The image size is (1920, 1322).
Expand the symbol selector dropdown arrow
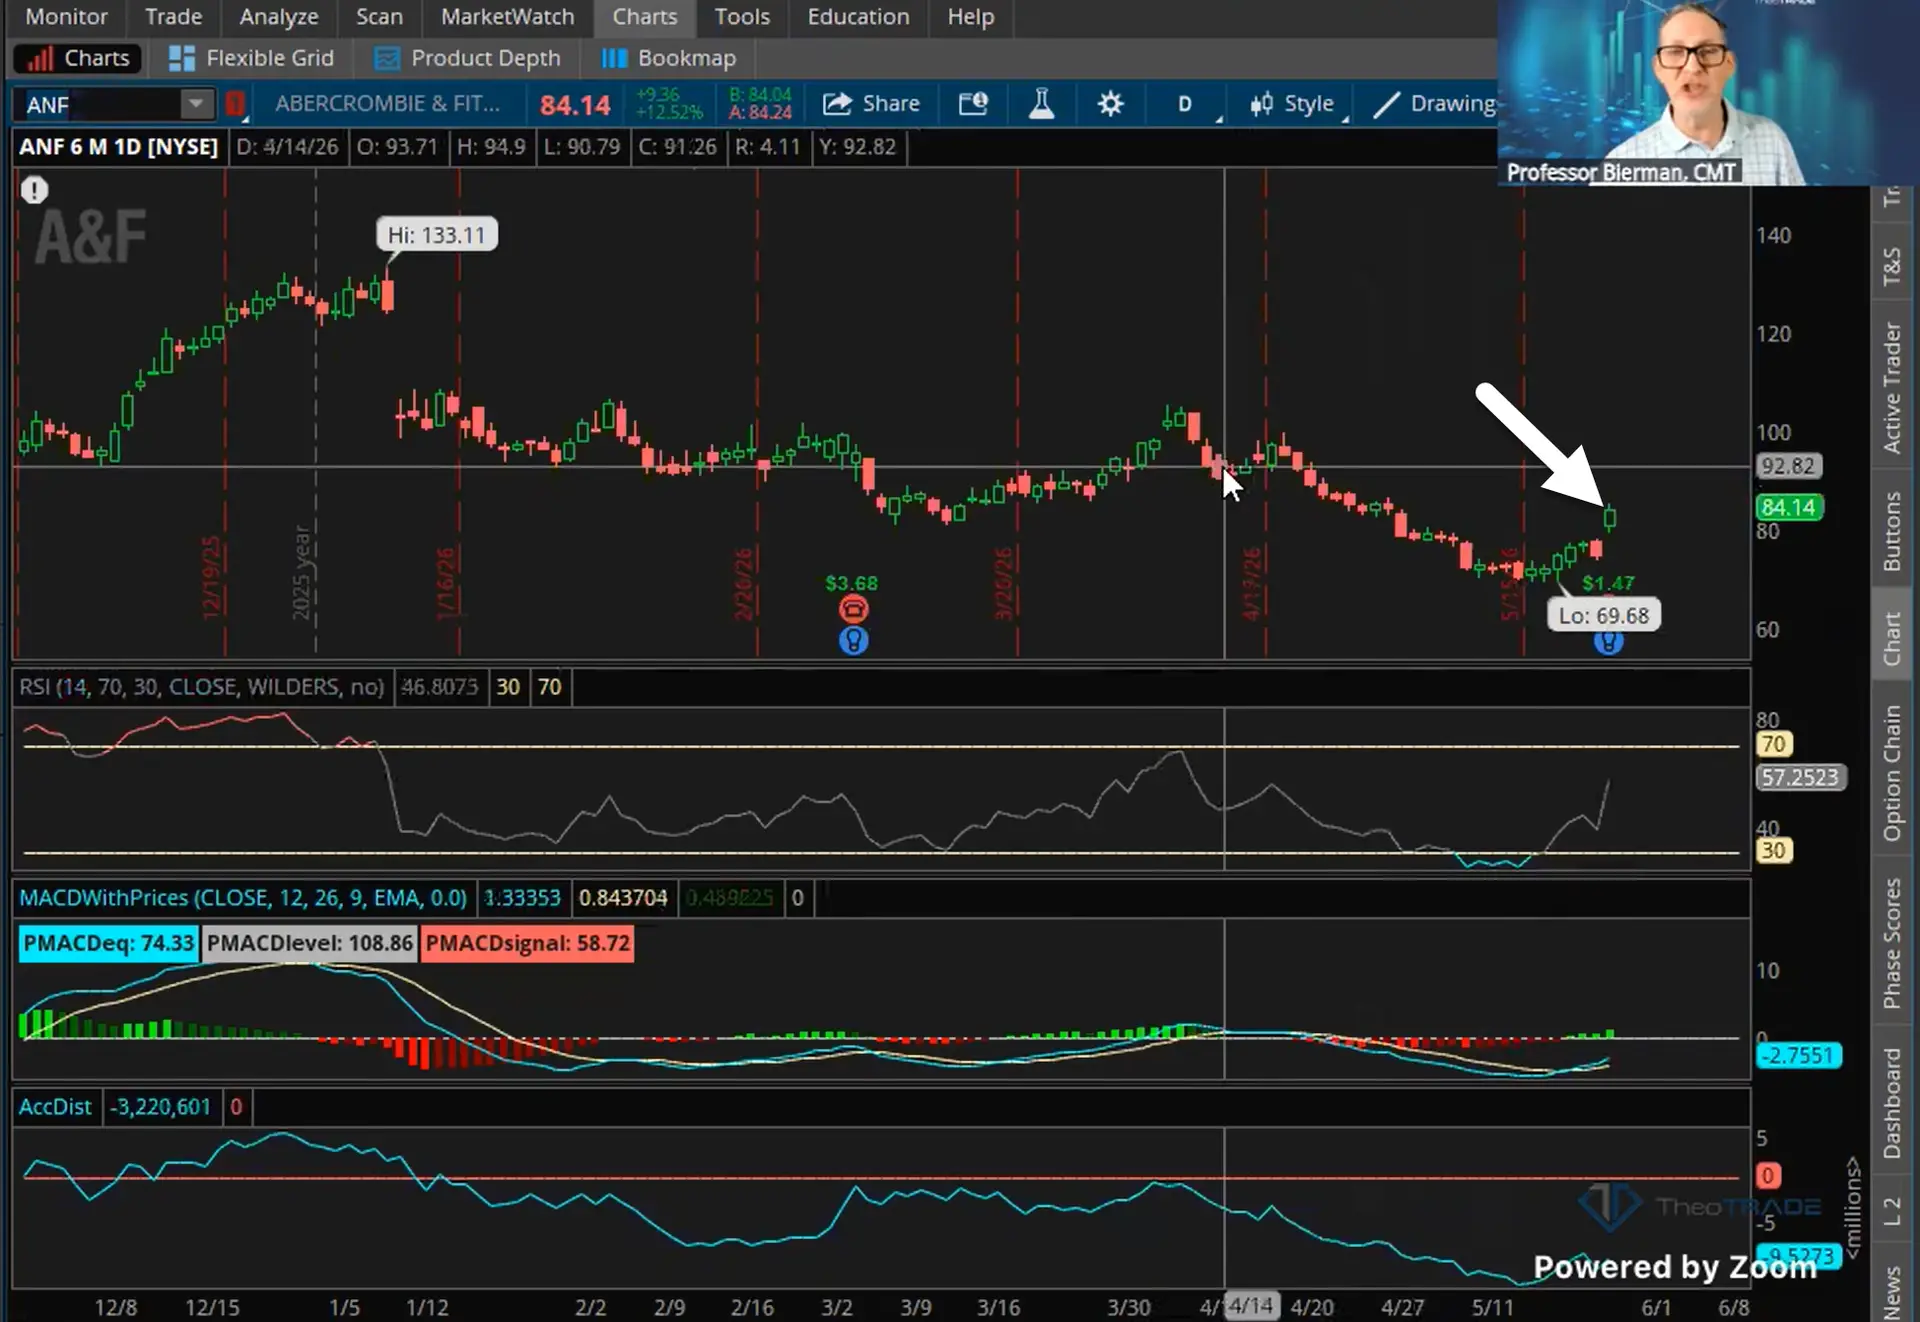(x=196, y=104)
